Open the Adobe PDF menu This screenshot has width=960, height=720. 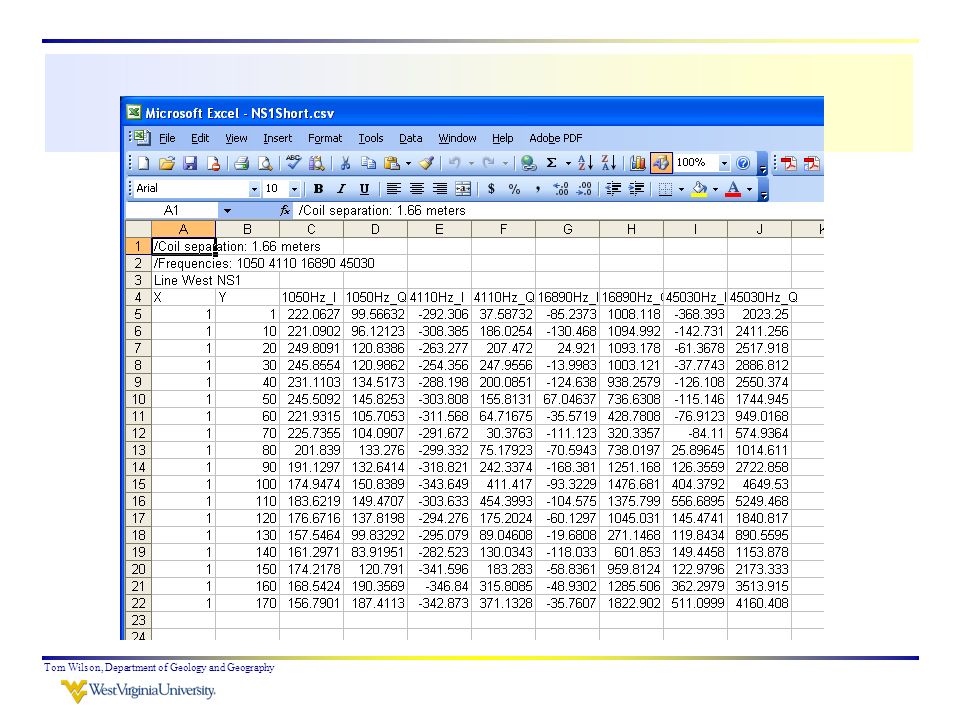point(555,138)
